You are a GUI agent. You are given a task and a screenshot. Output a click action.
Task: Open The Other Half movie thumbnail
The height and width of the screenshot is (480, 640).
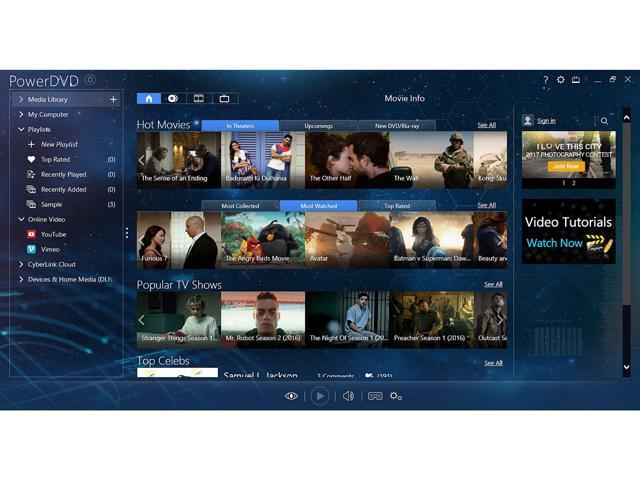click(347, 160)
